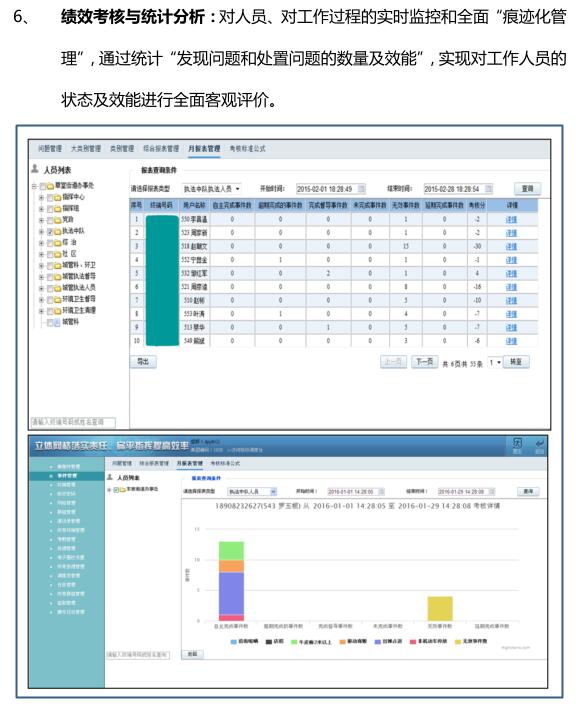Click the yellow bar in the chart
577x705 pixels.
click(x=440, y=609)
